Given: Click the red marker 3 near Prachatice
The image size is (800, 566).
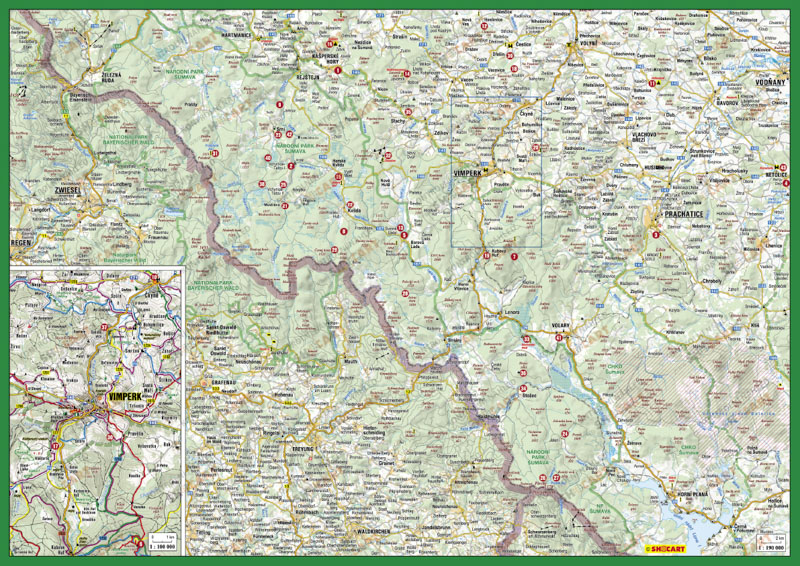Looking at the screenshot, I should tap(656, 235).
